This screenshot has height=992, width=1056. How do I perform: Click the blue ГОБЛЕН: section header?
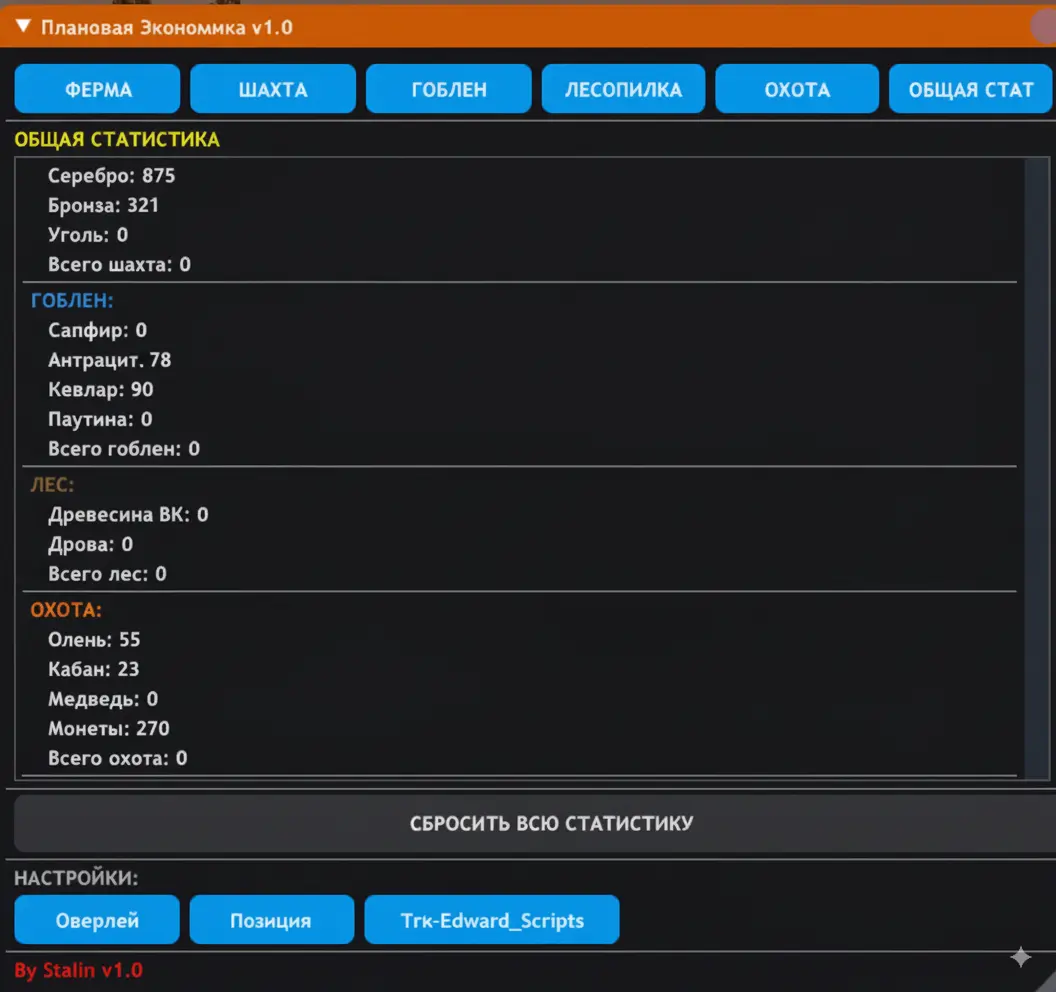(72, 300)
